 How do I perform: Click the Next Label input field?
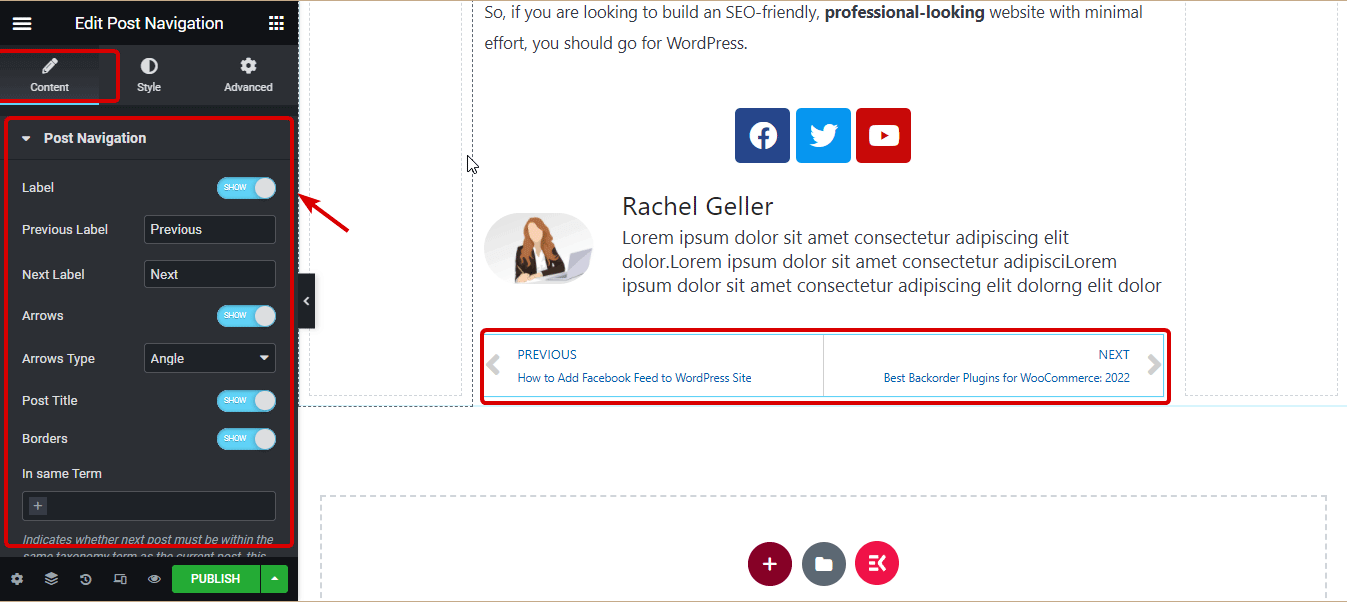[x=210, y=274]
